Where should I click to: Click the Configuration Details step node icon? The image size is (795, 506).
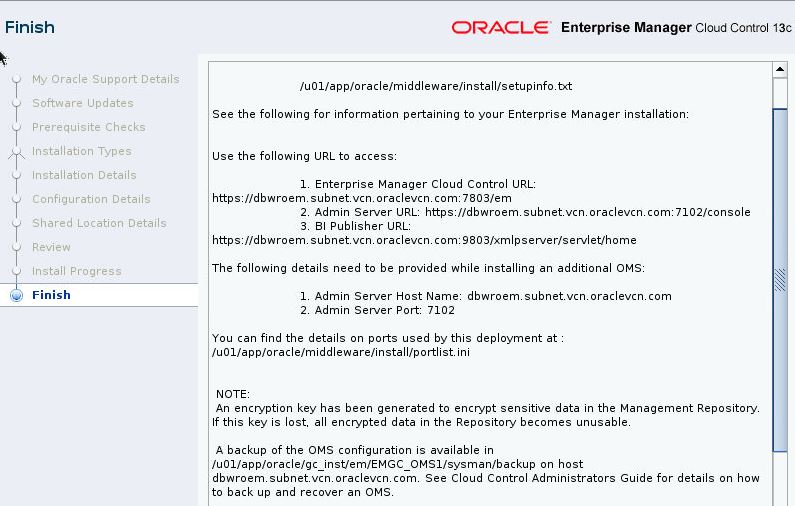[x=16, y=200]
